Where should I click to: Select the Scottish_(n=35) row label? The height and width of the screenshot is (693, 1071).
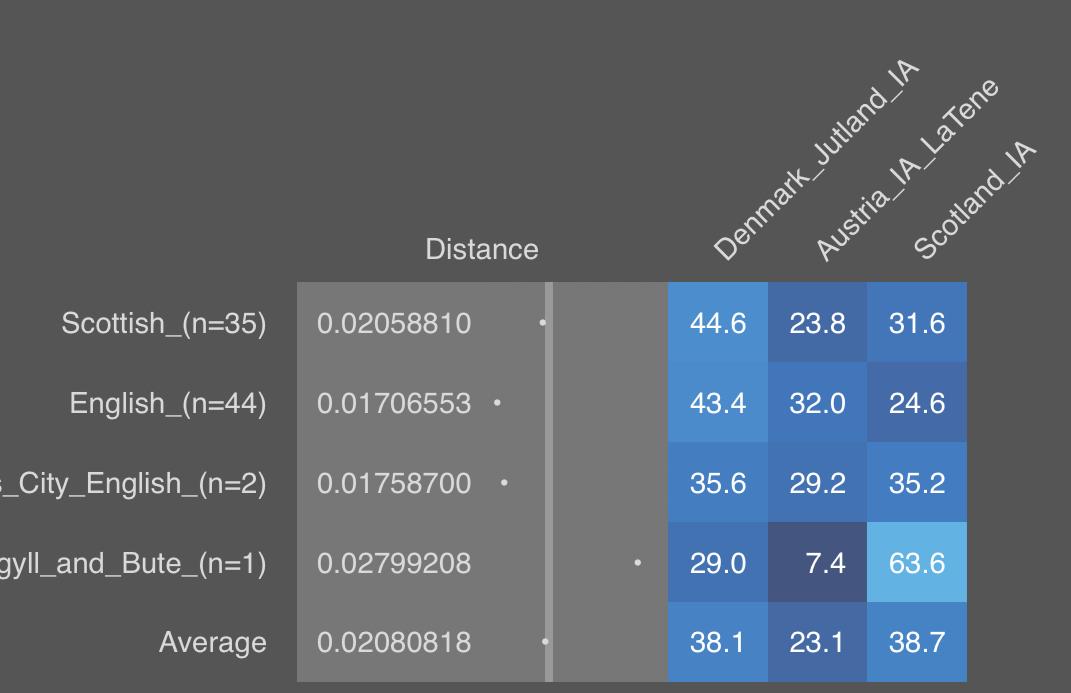[x=164, y=323]
